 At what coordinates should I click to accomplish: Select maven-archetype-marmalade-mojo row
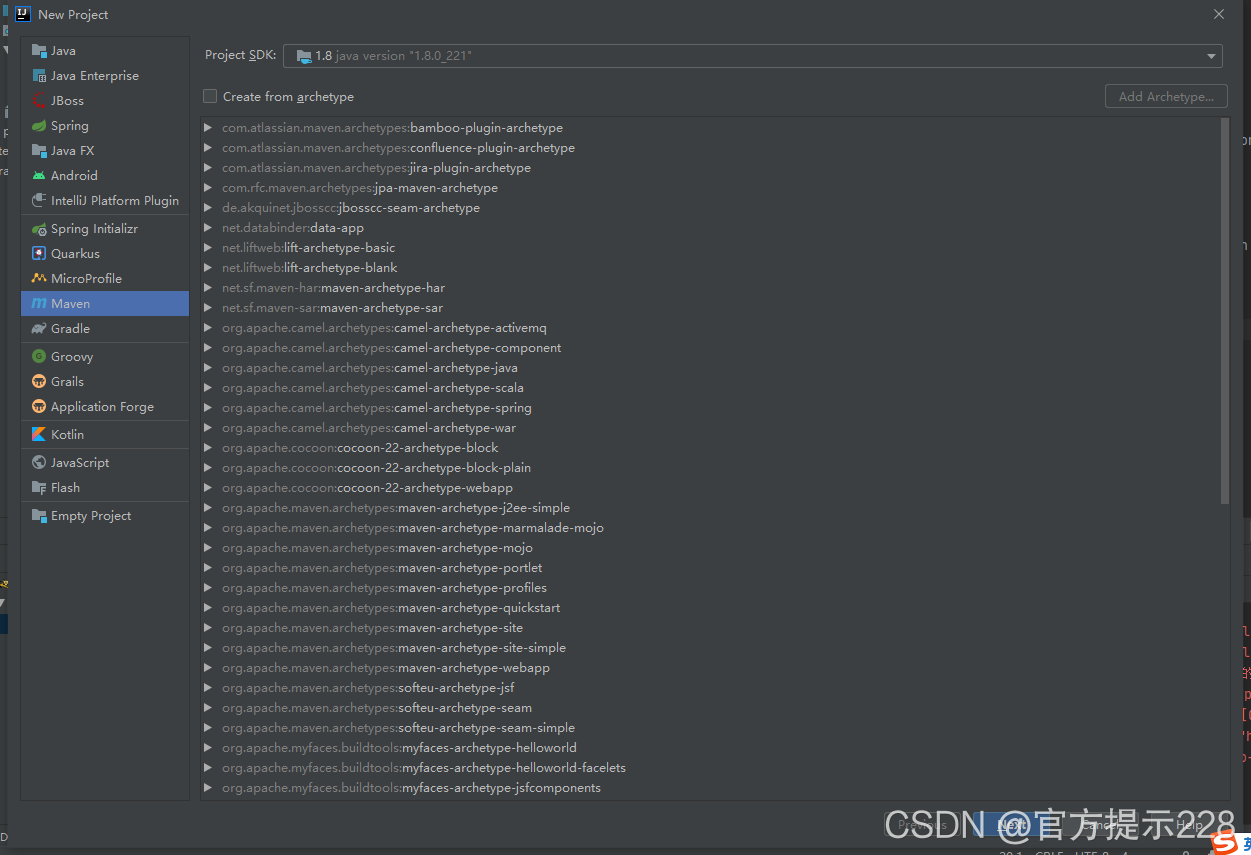coord(712,528)
